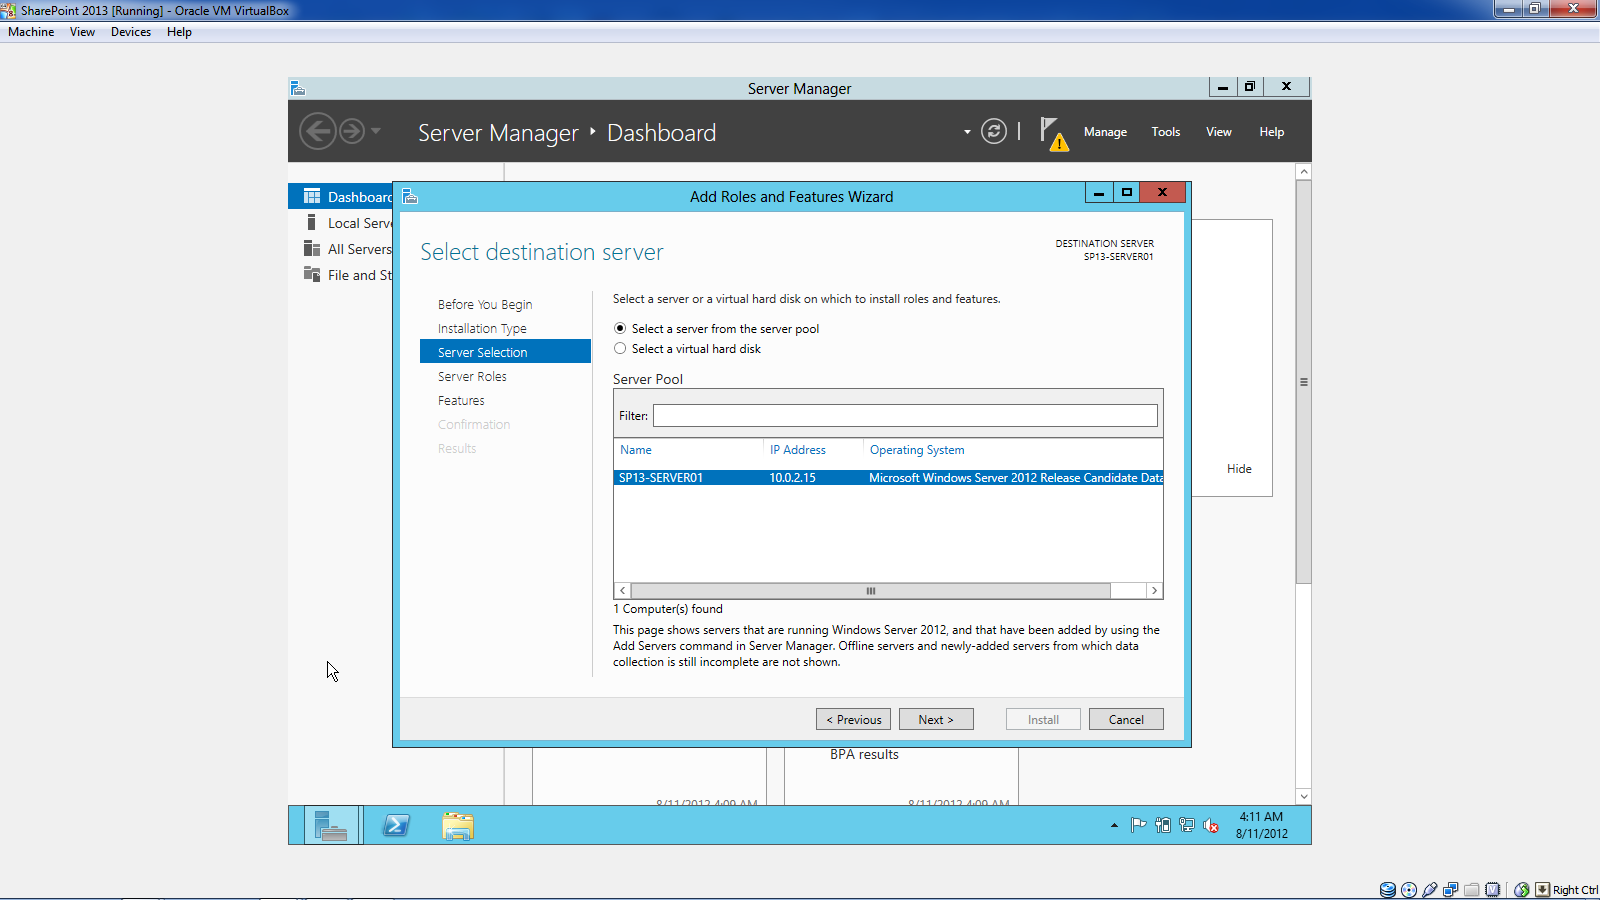The width and height of the screenshot is (1600, 900).
Task: Open the dropdown arrow left of Refresh
Action: [967, 131]
